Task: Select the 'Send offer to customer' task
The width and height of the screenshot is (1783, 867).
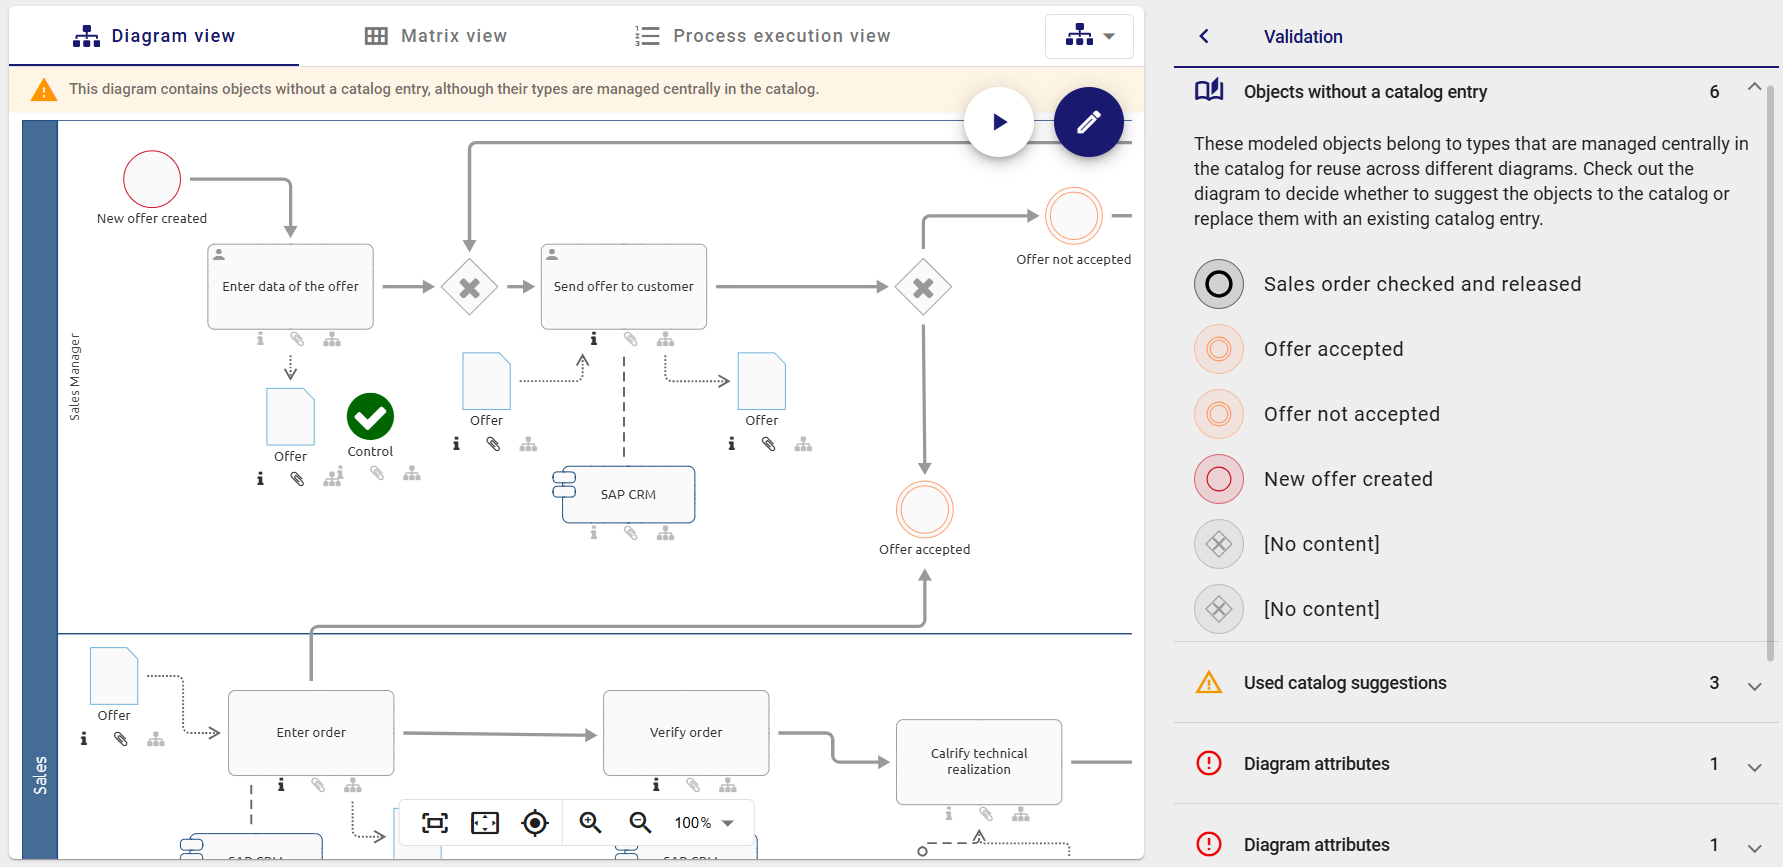Action: pos(624,286)
